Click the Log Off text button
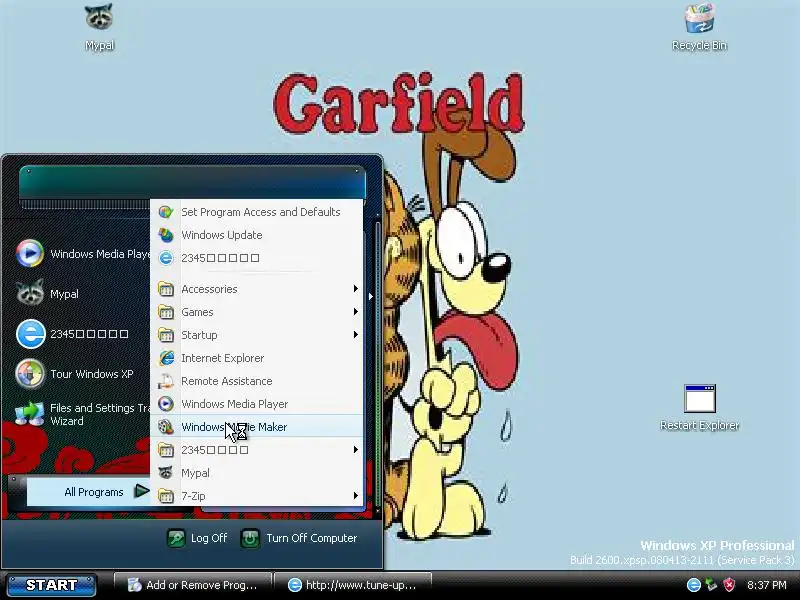Viewport: 800px width, 600px height. point(209,538)
